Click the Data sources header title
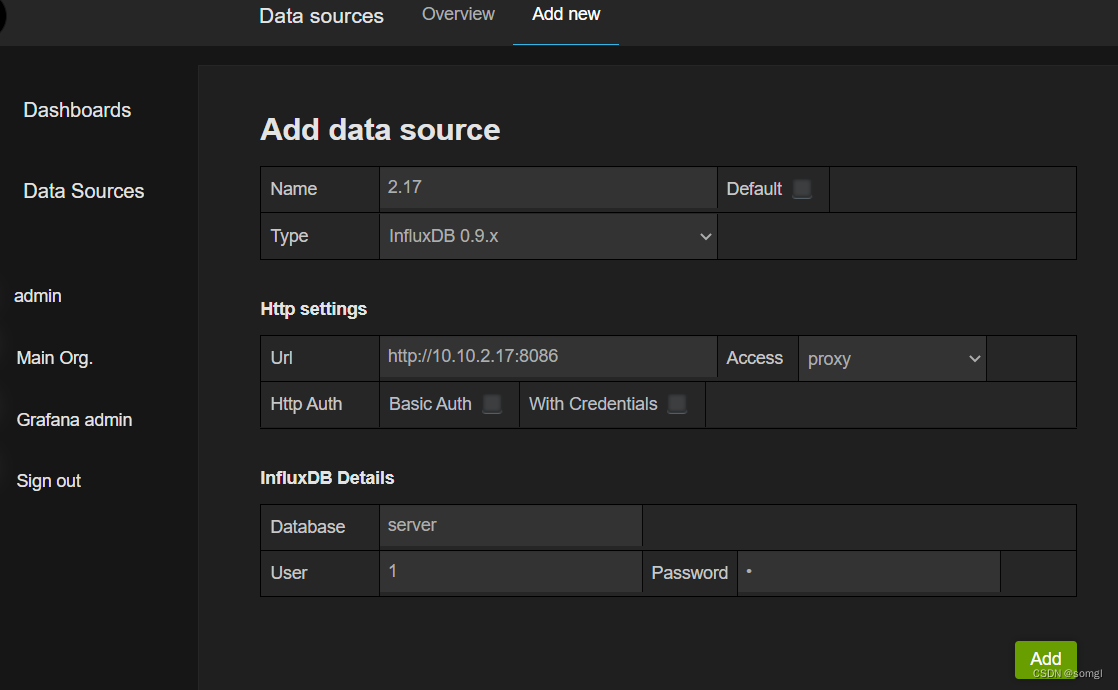This screenshot has height=690, width=1118. tap(321, 16)
